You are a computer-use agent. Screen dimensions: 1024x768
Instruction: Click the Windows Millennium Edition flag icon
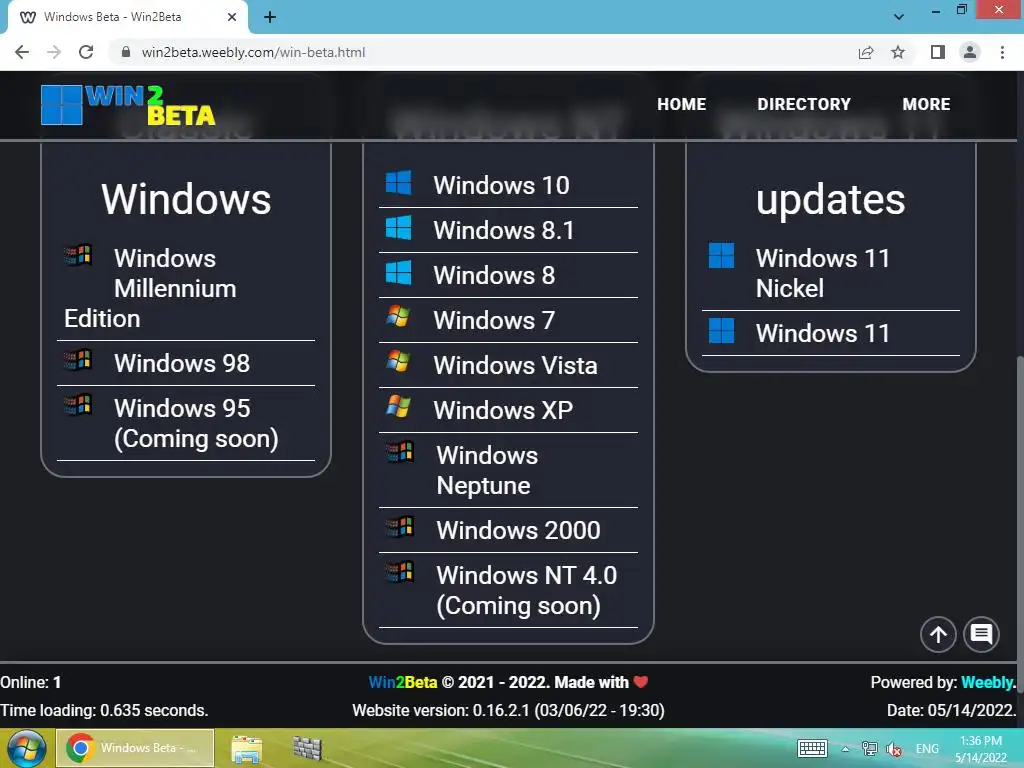[78, 255]
